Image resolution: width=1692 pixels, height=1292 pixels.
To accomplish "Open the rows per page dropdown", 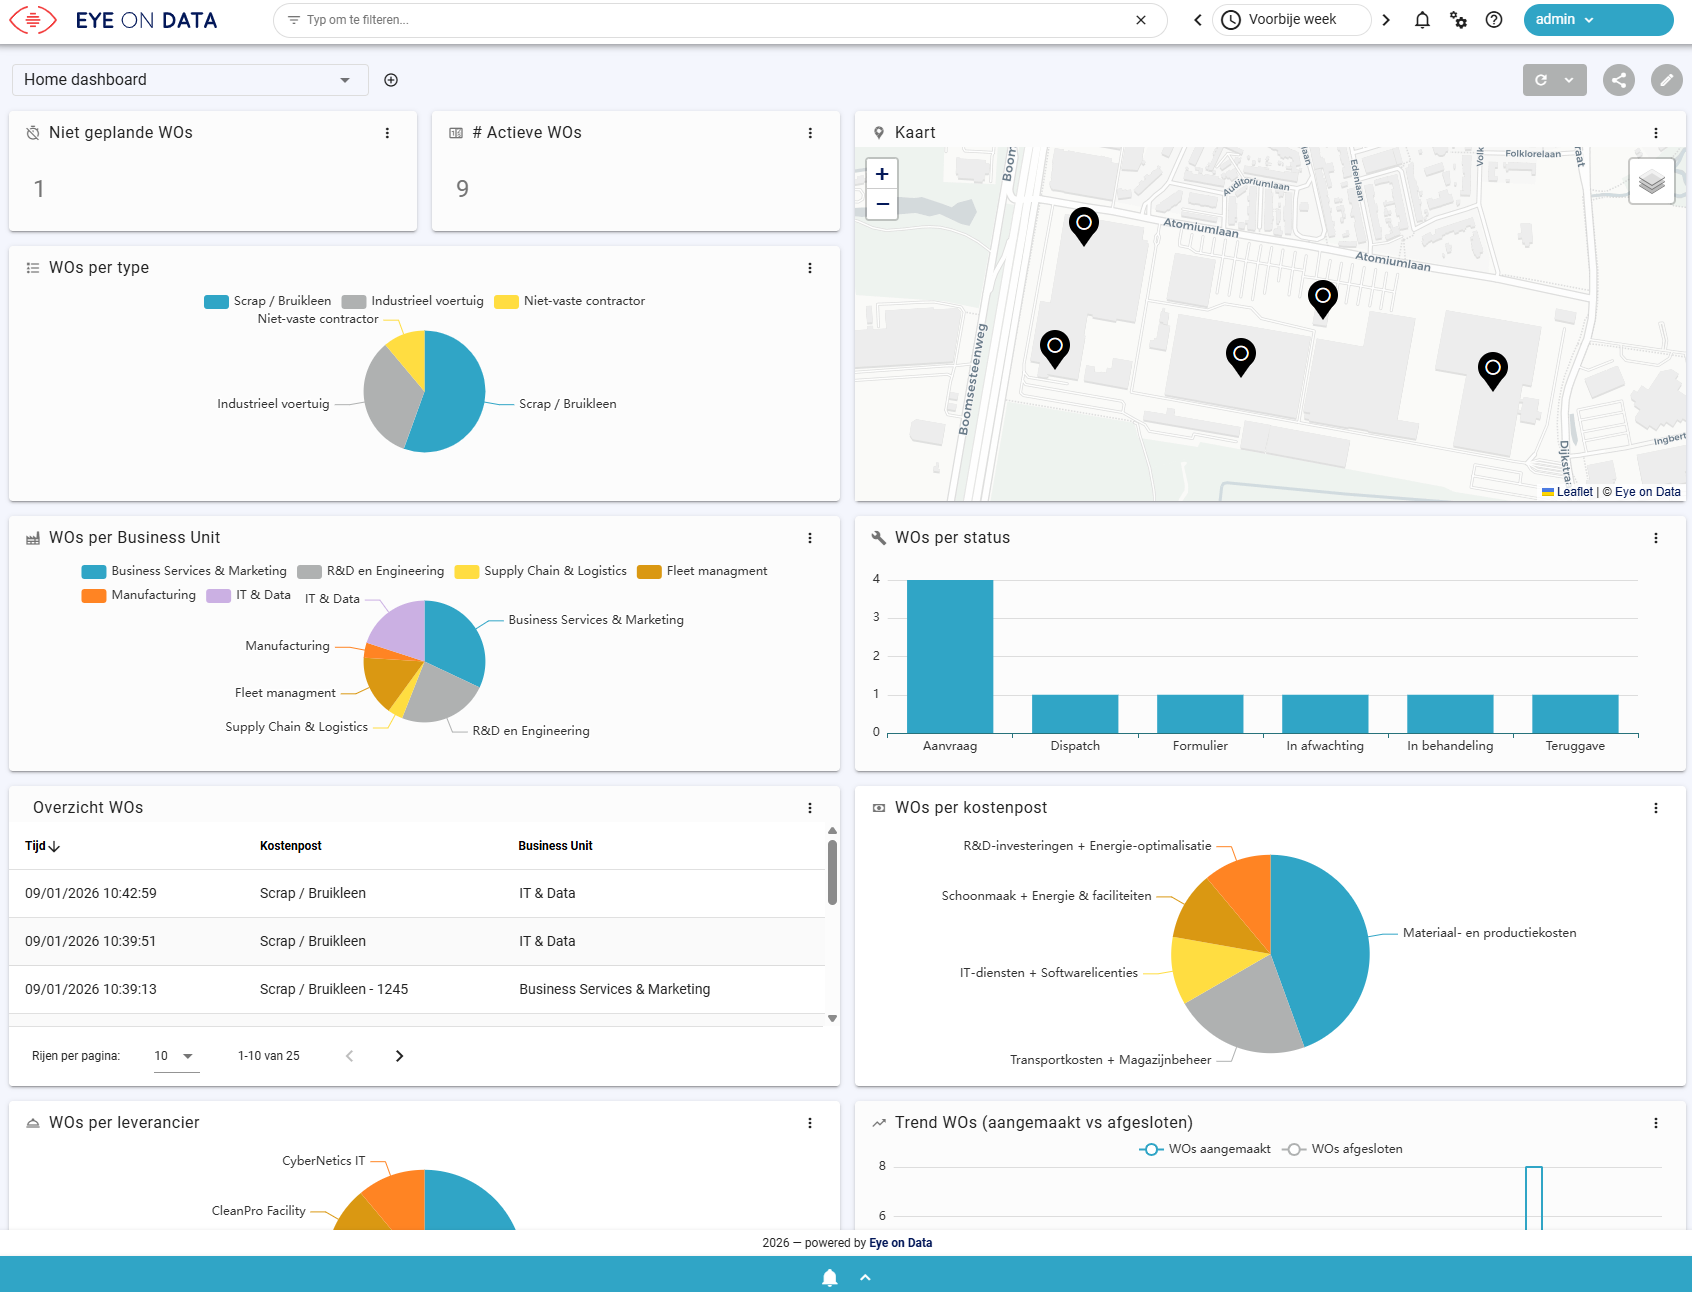I will point(176,1056).
